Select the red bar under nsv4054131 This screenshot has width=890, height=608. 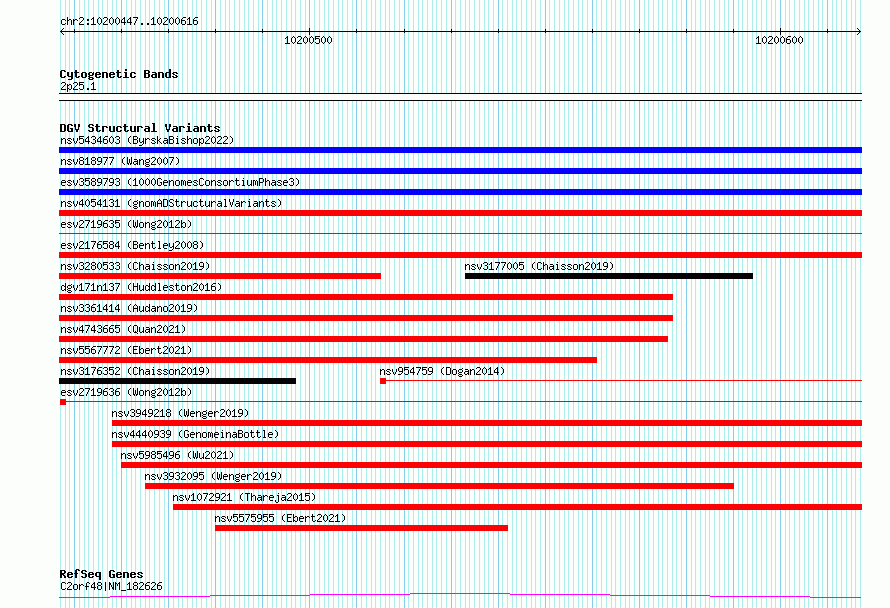(460, 213)
